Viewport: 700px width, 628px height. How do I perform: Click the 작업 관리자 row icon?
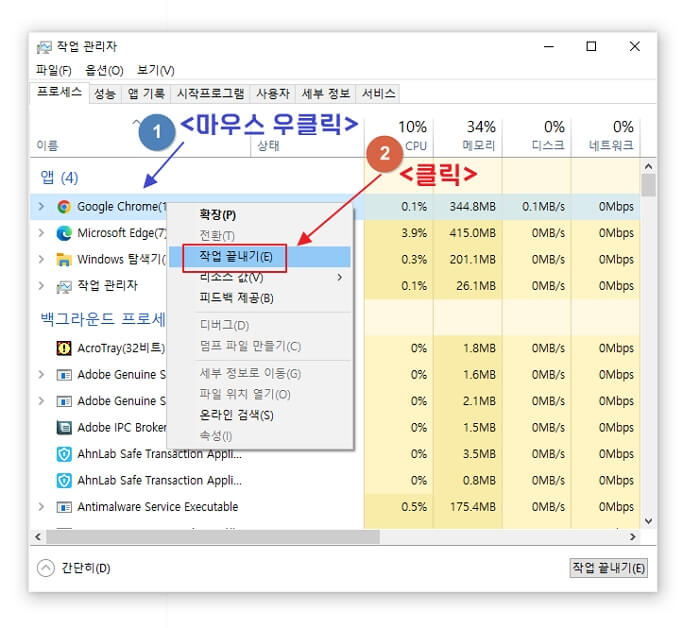click(64, 286)
